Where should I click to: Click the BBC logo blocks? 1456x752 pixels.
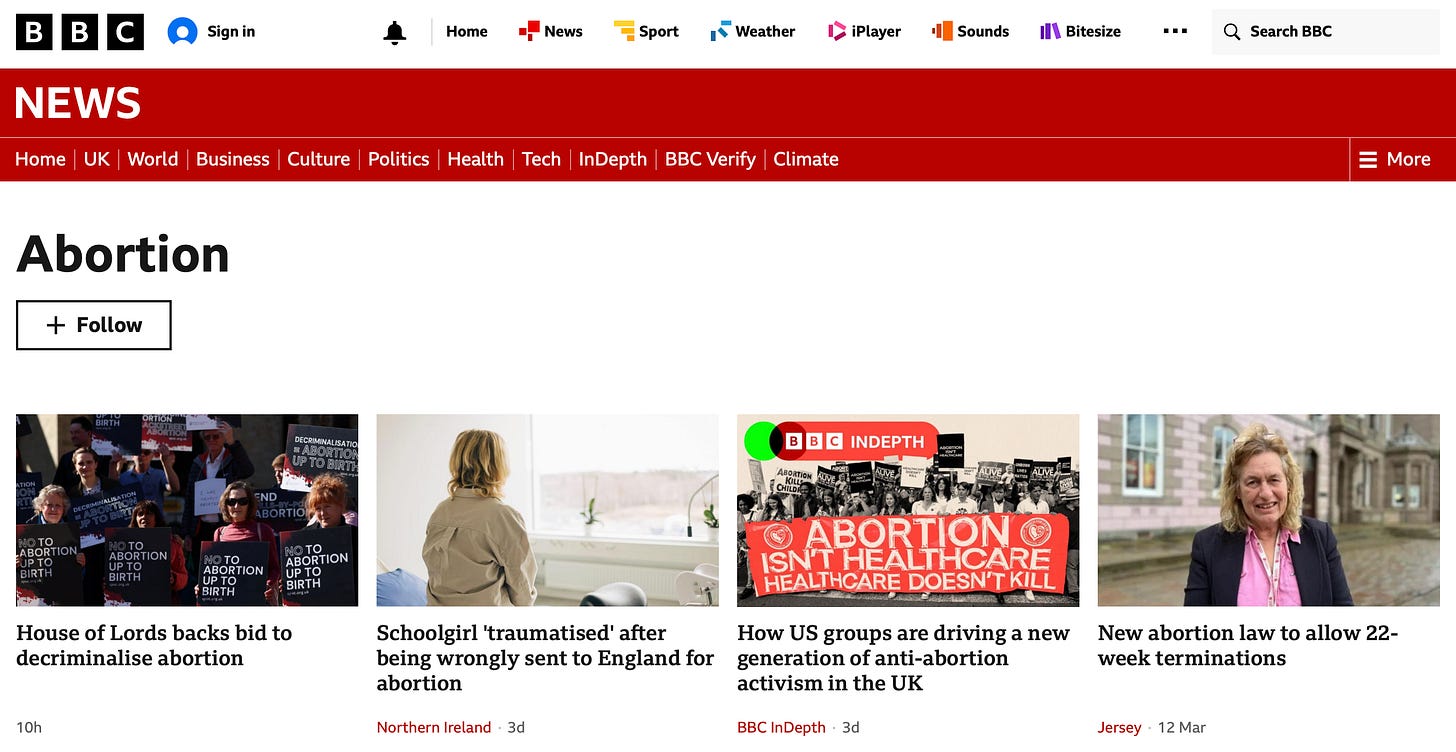tap(80, 32)
